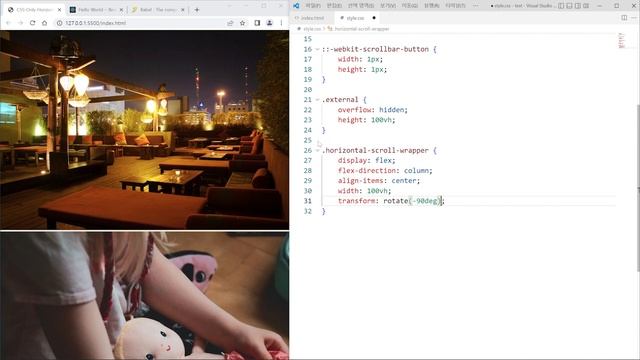Toggle the primary side bar layout icon

coord(561,6)
